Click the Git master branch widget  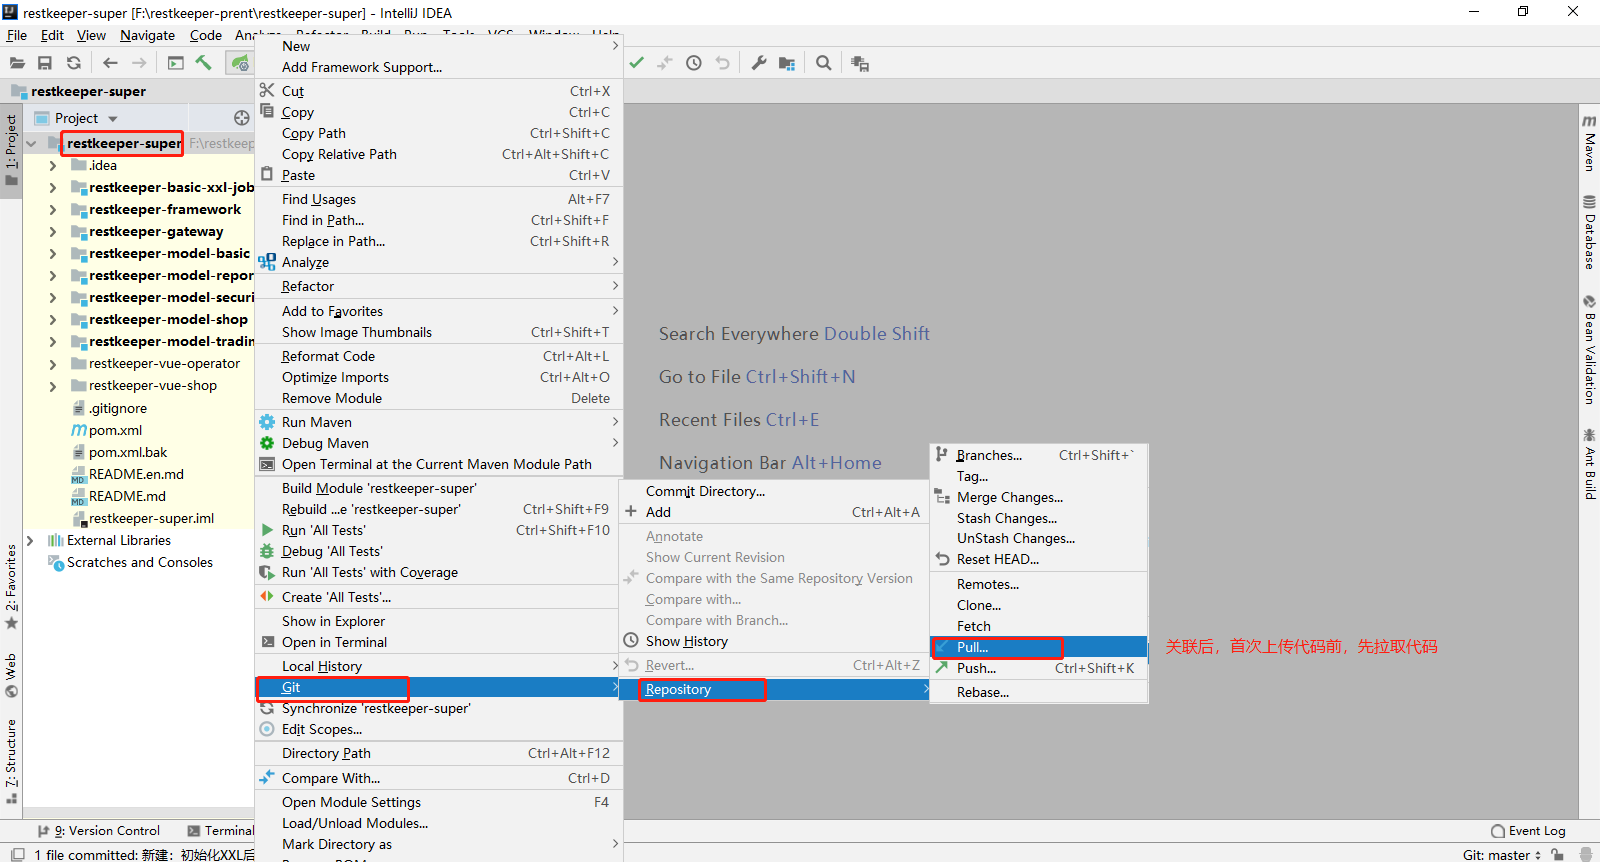(x=1502, y=855)
